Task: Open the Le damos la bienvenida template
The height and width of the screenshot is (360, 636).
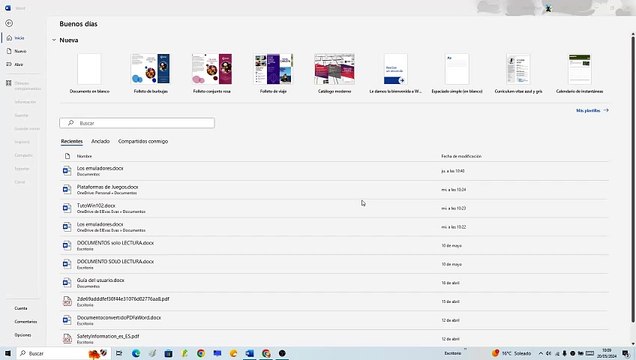Action: (x=395, y=73)
